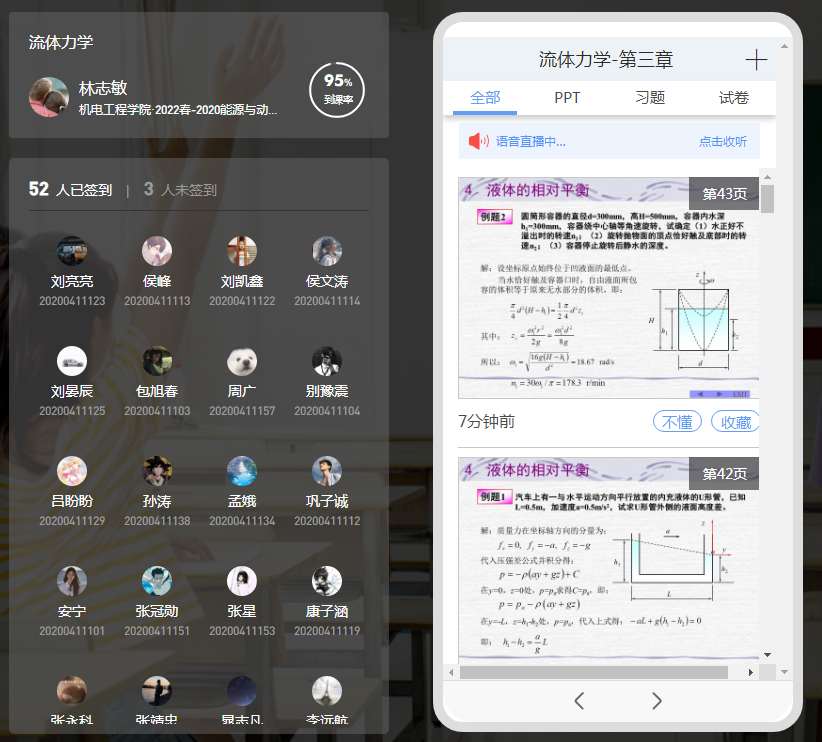Open 孟娥's profile picture
Screen dimensions: 822x742
241,471
